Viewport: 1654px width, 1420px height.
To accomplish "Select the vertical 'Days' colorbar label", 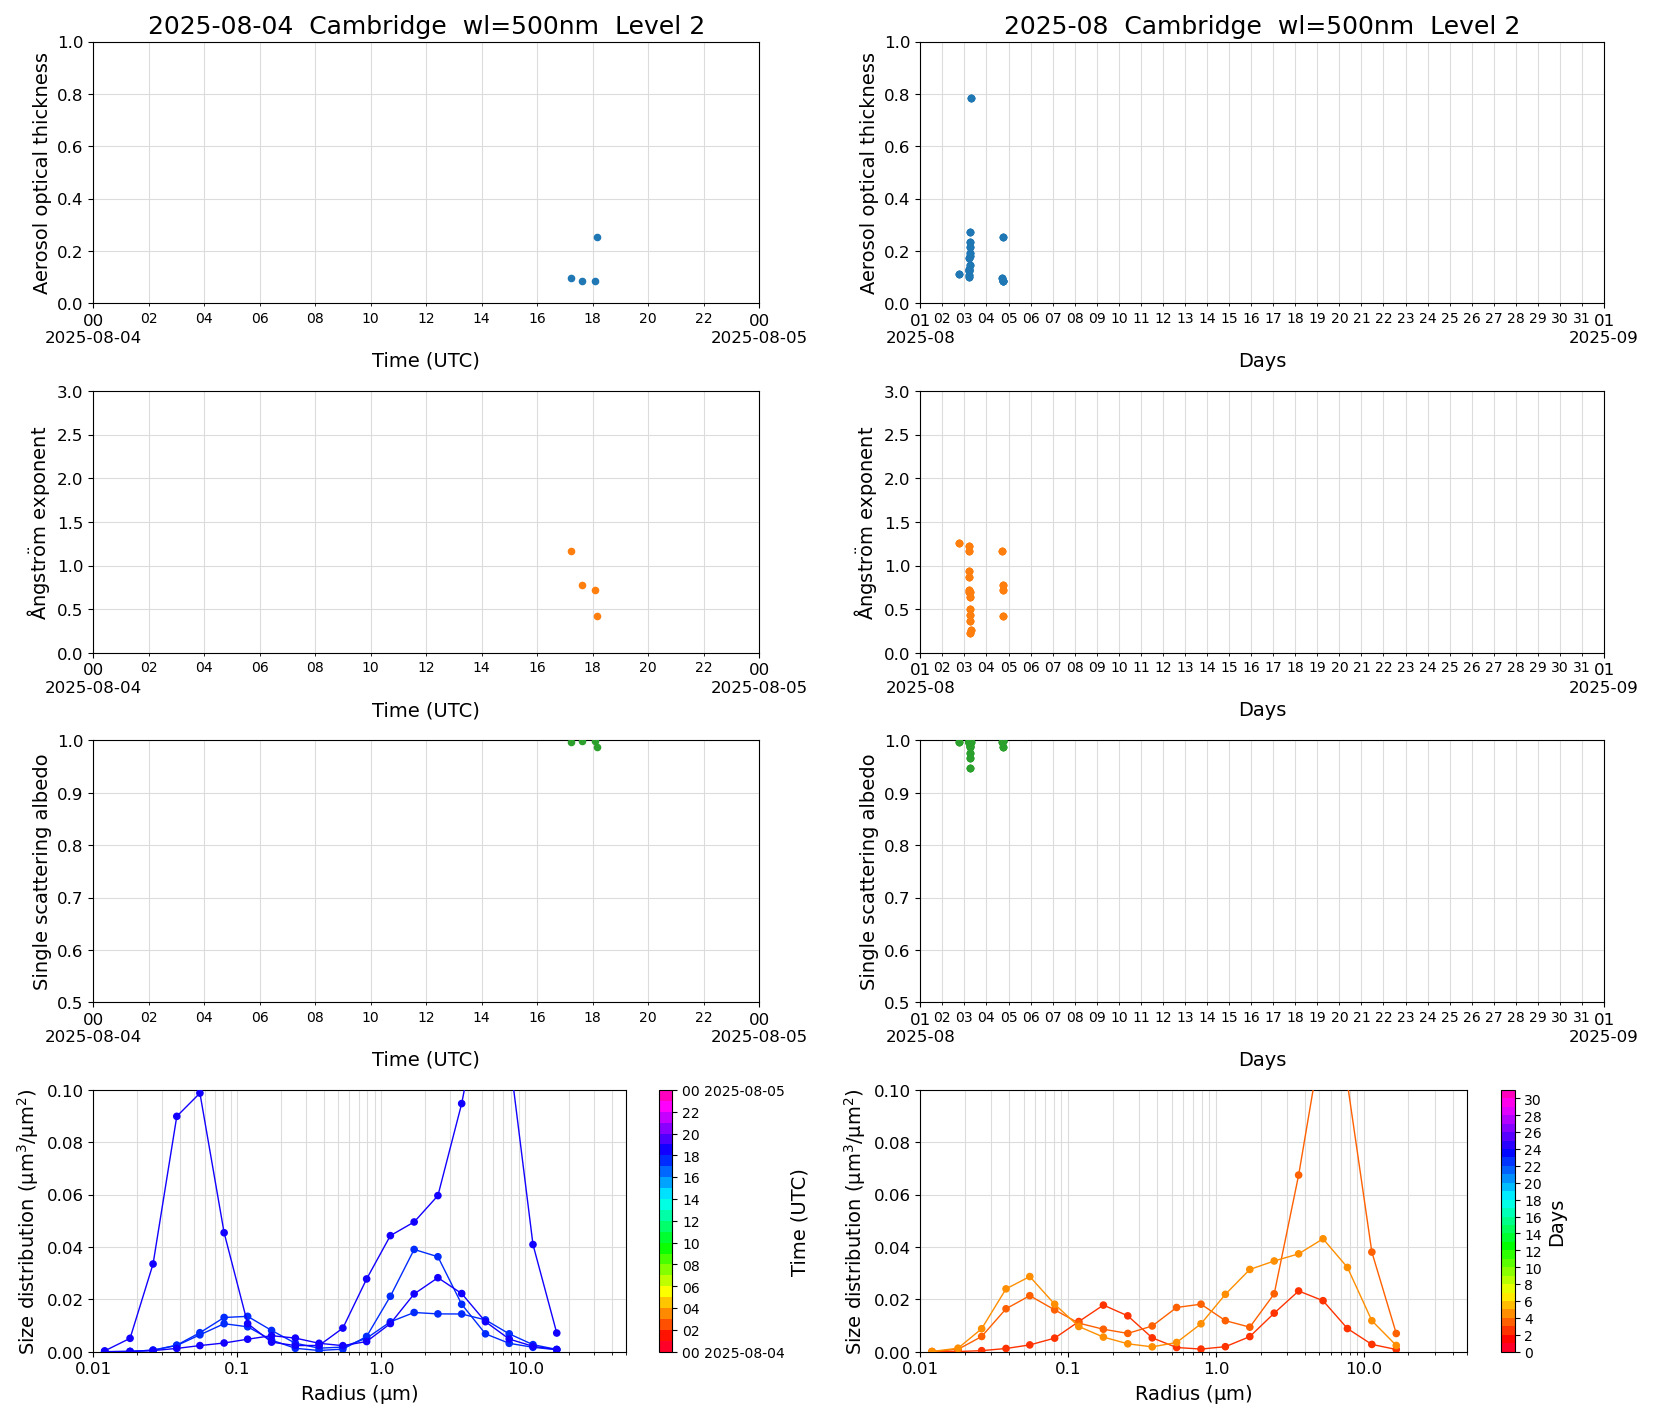I will click(1557, 1223).
